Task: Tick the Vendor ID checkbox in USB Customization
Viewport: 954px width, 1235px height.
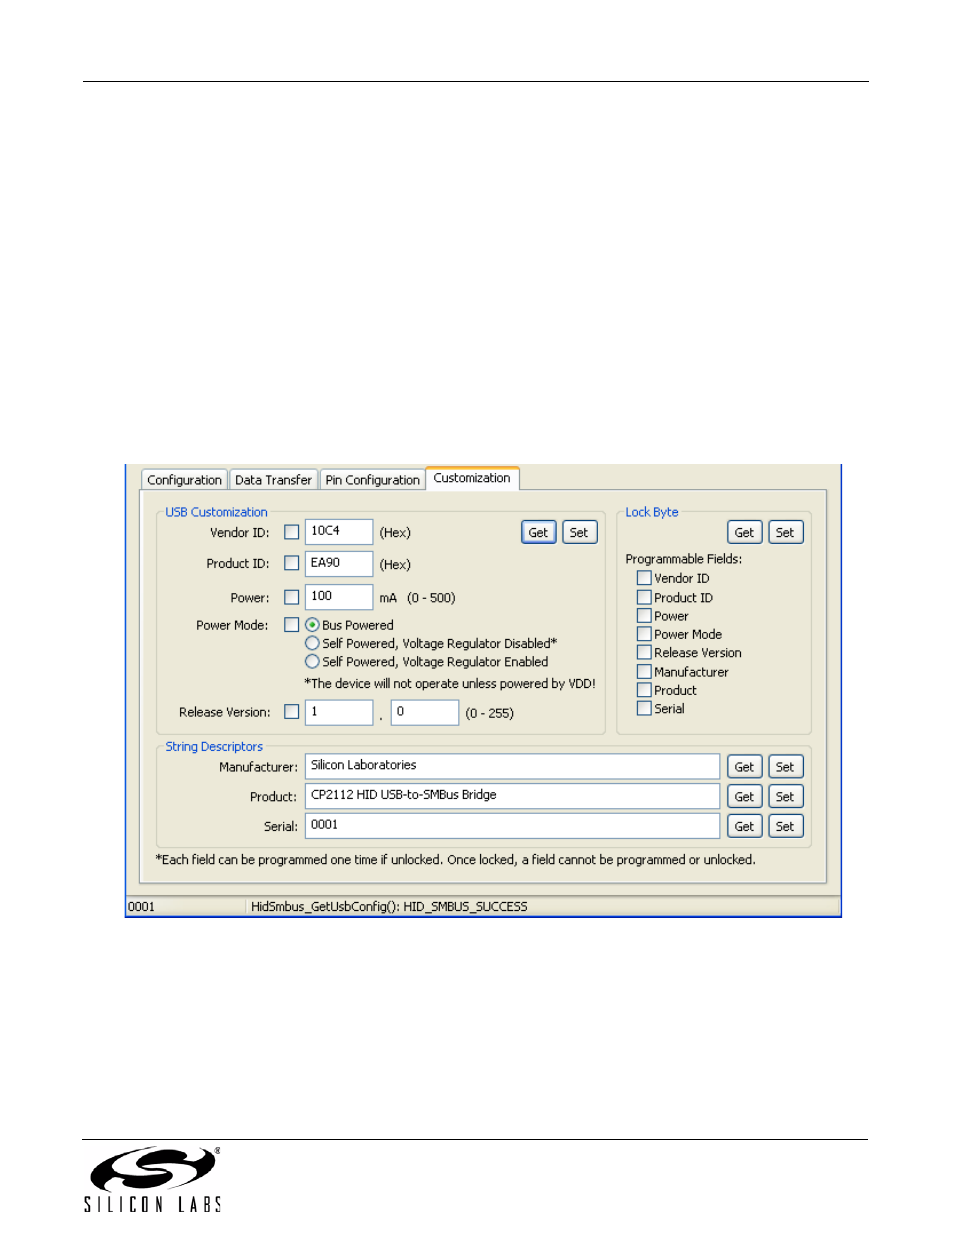Action: coord(292,532)
